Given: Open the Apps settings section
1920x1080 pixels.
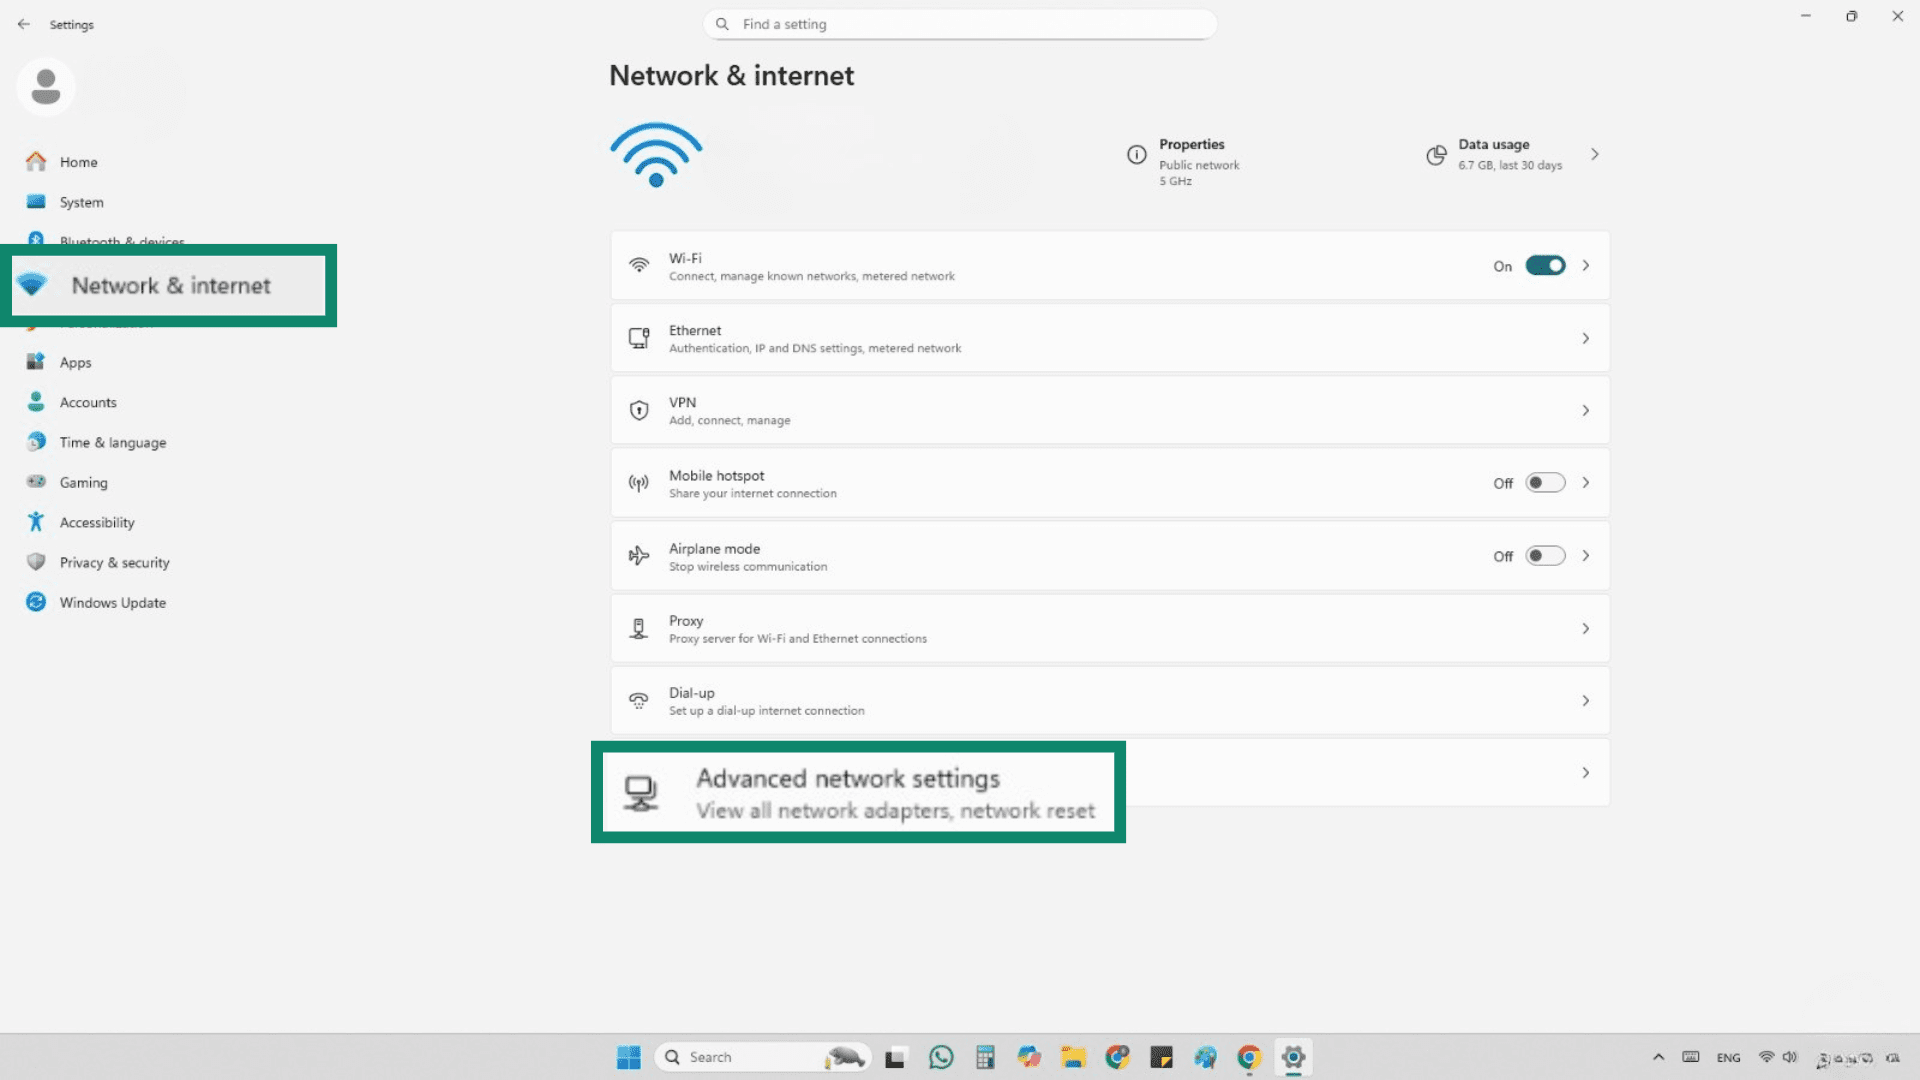Looking at the screenshot, I should click(75, 362).
